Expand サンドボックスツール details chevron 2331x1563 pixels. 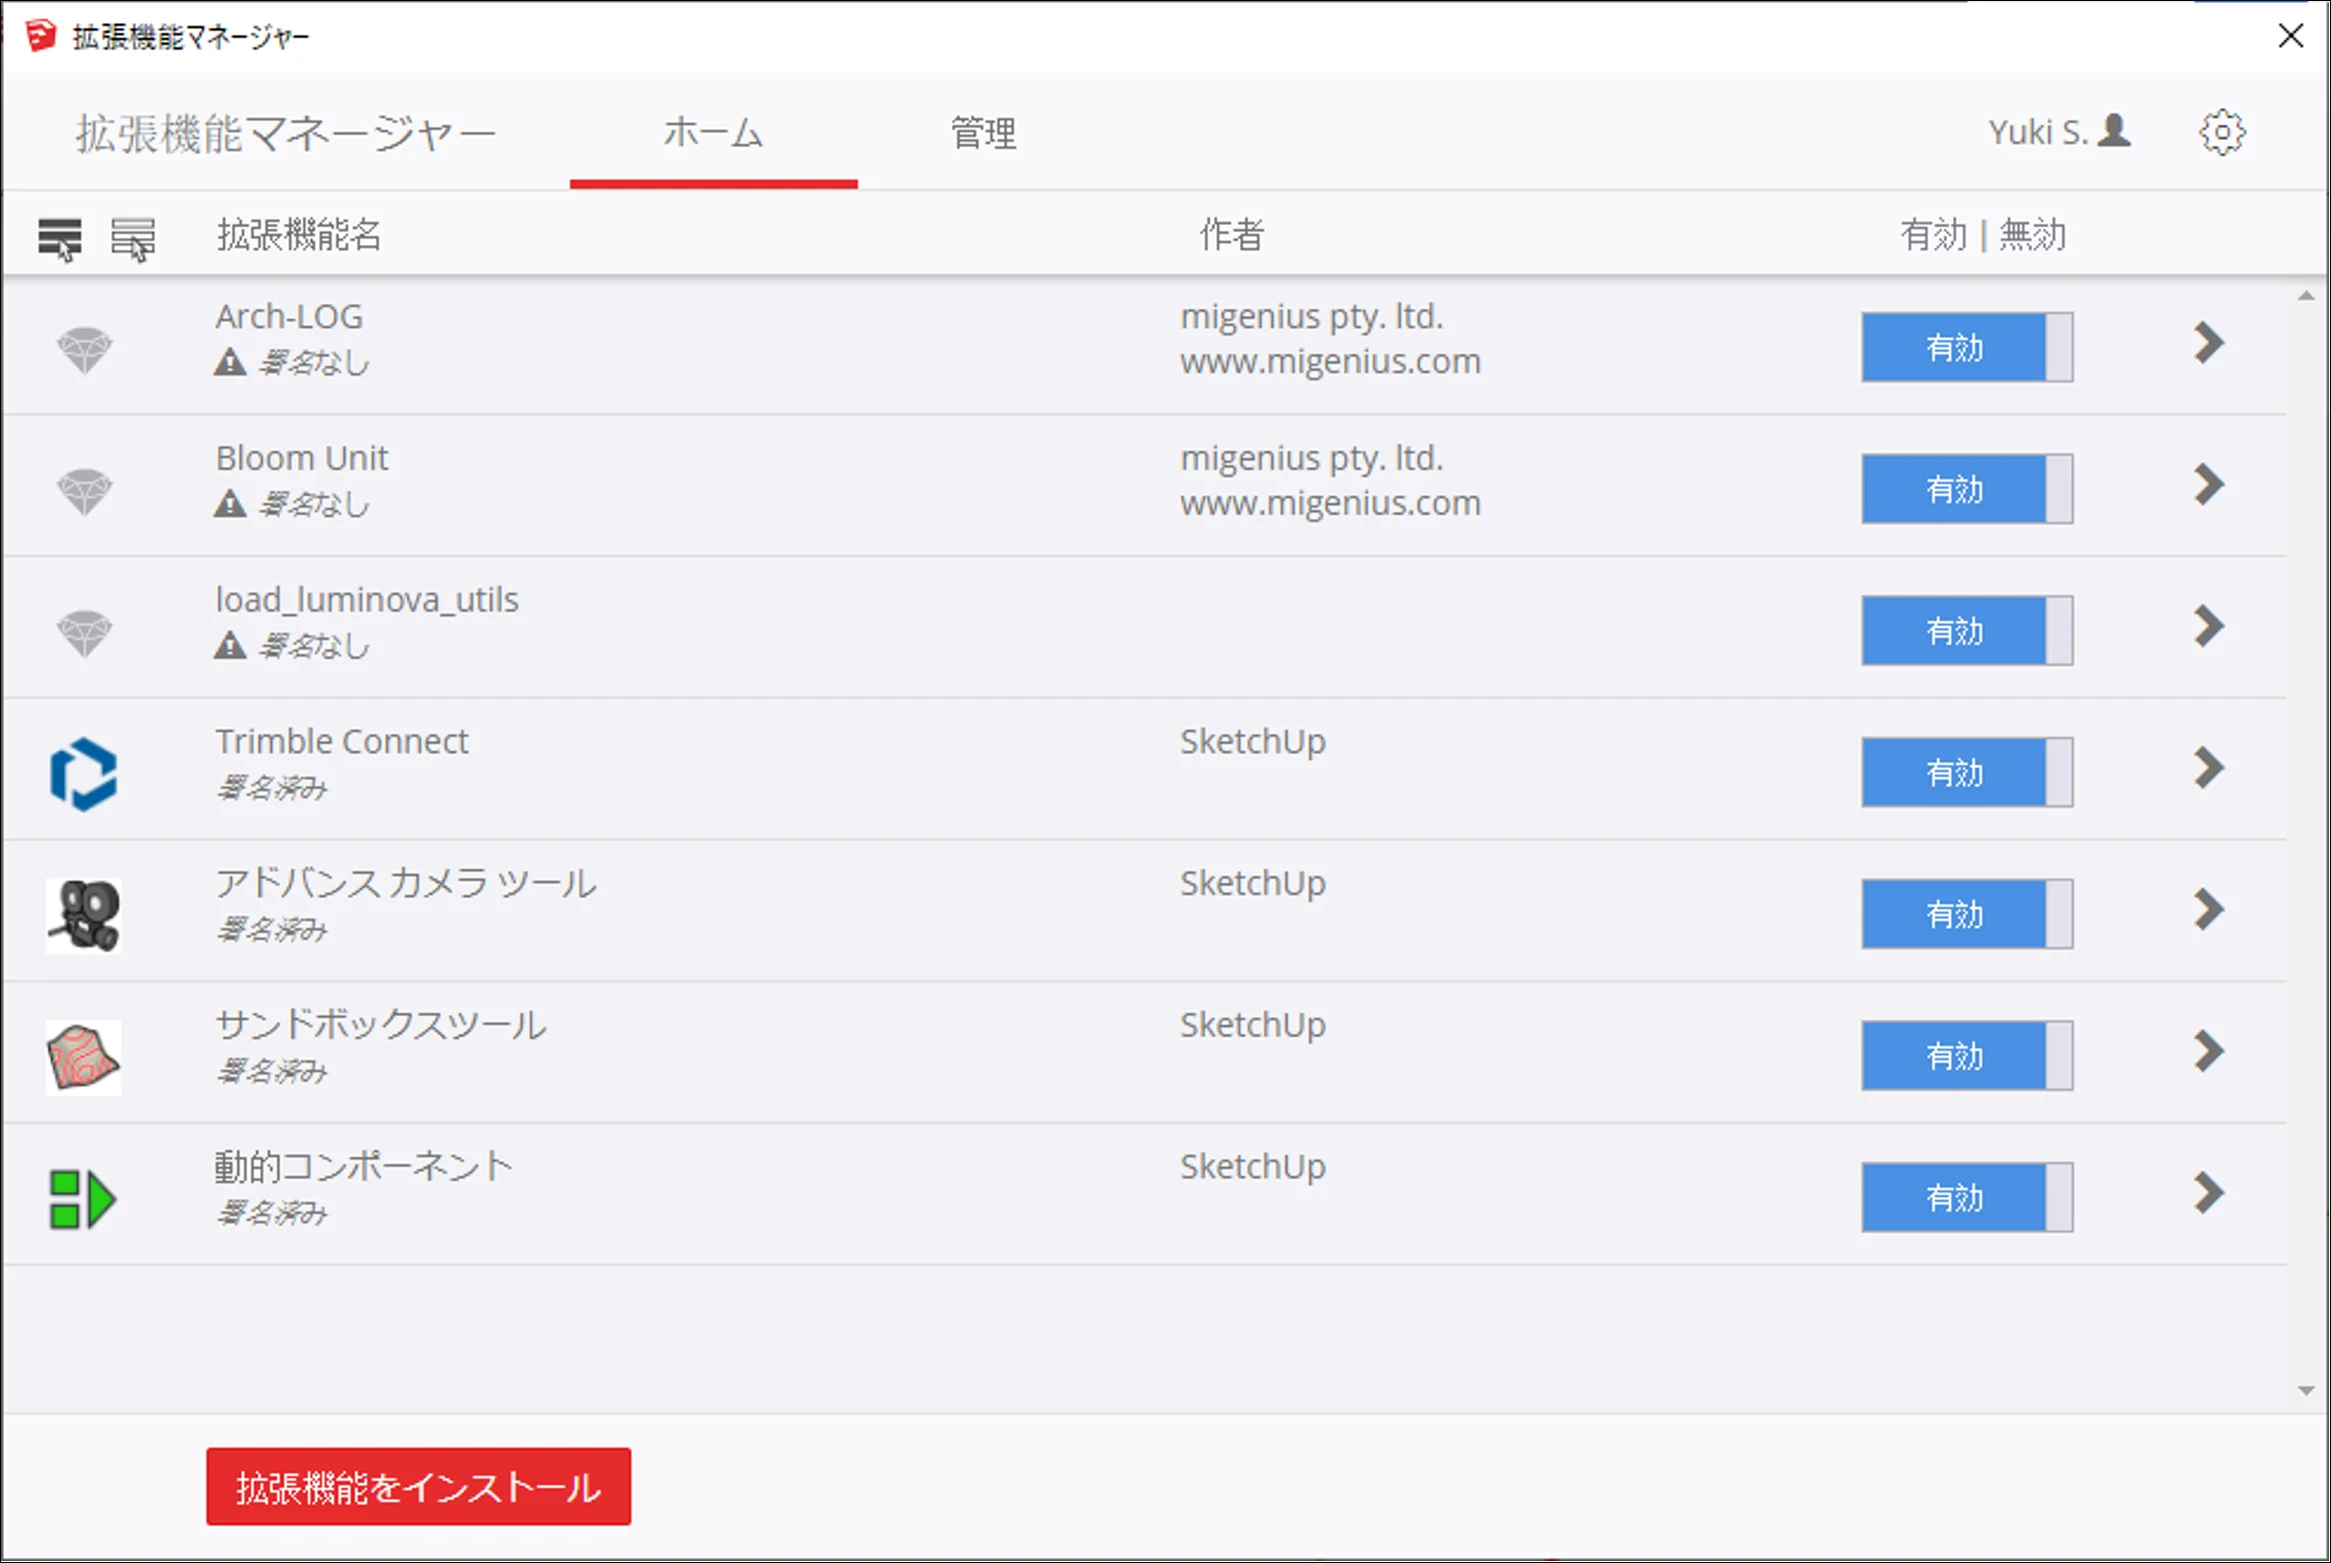2209,1052
